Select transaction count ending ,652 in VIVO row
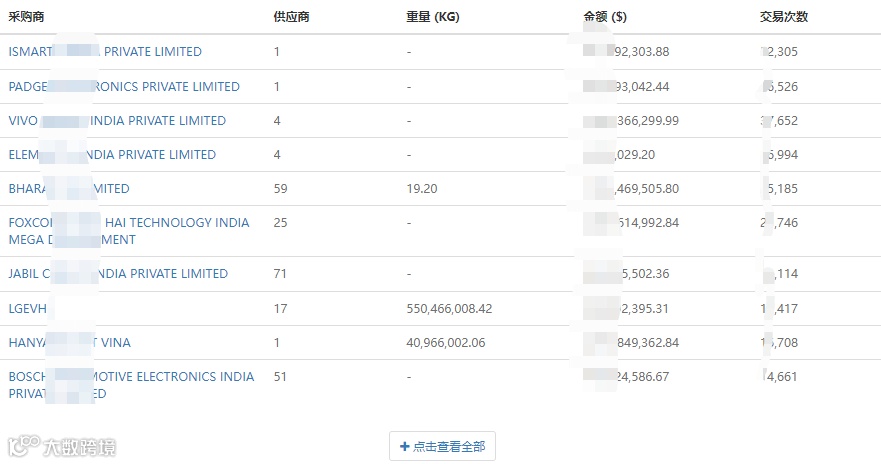 pyautogui.click(x=779, y=121)
